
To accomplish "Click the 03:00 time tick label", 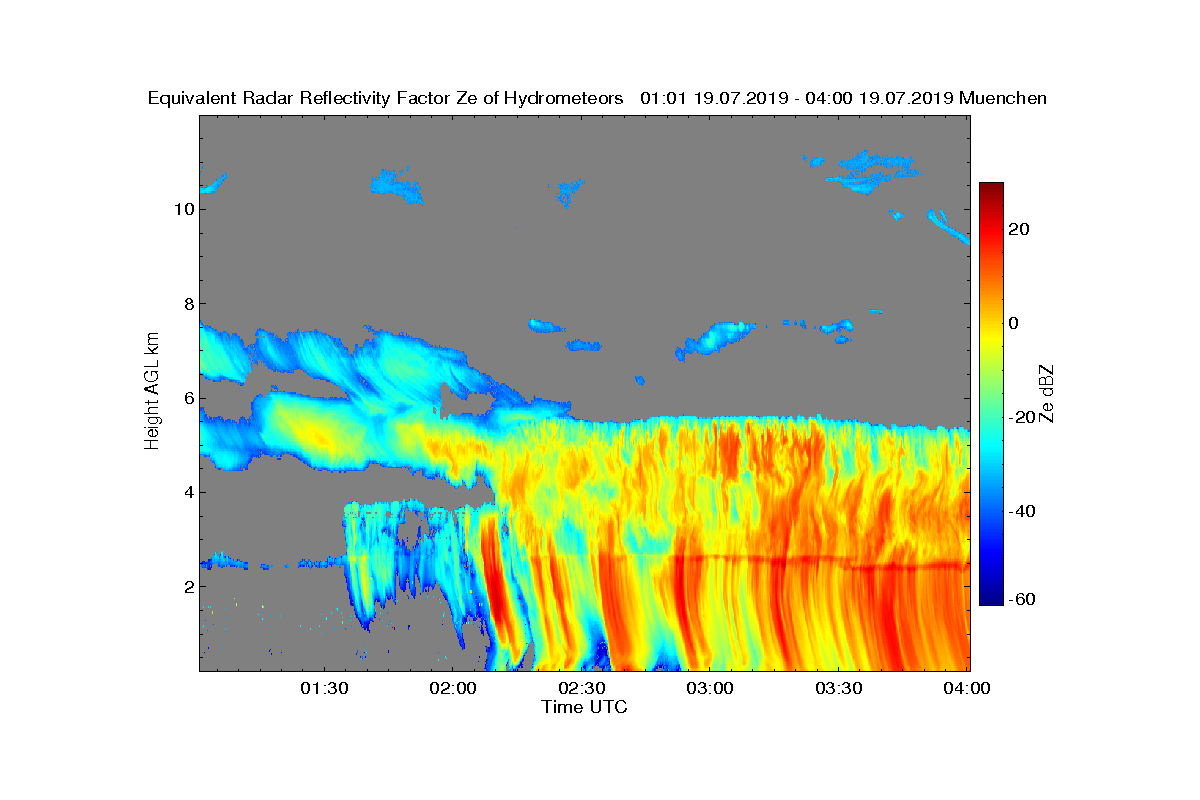I will 711,688.
